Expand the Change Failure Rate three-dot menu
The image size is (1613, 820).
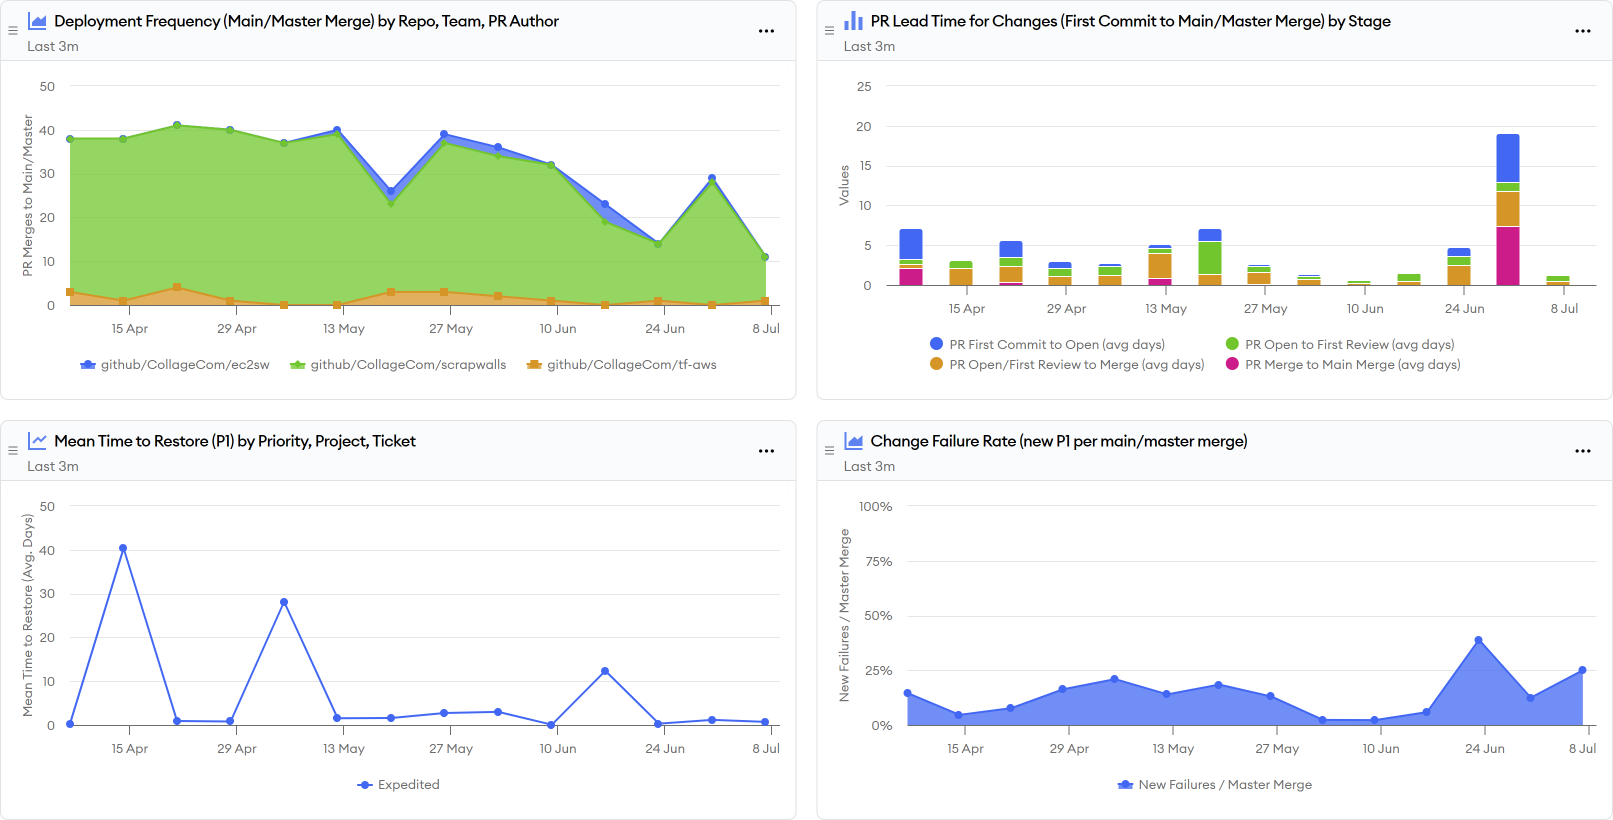[1582, 451]
